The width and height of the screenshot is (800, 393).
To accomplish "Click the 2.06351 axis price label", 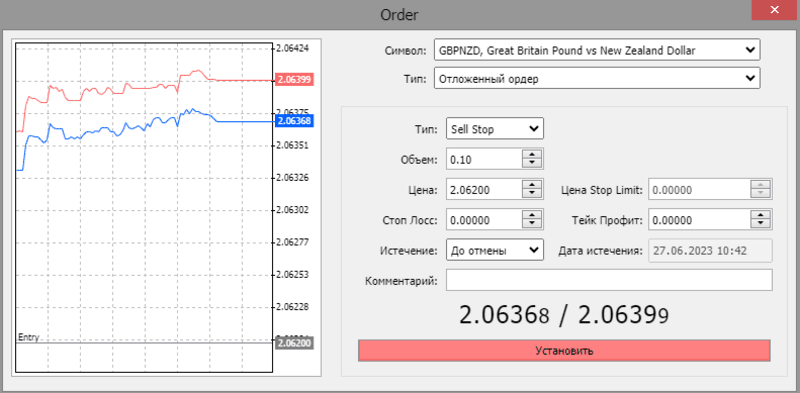I will click(x=293, y=145).
